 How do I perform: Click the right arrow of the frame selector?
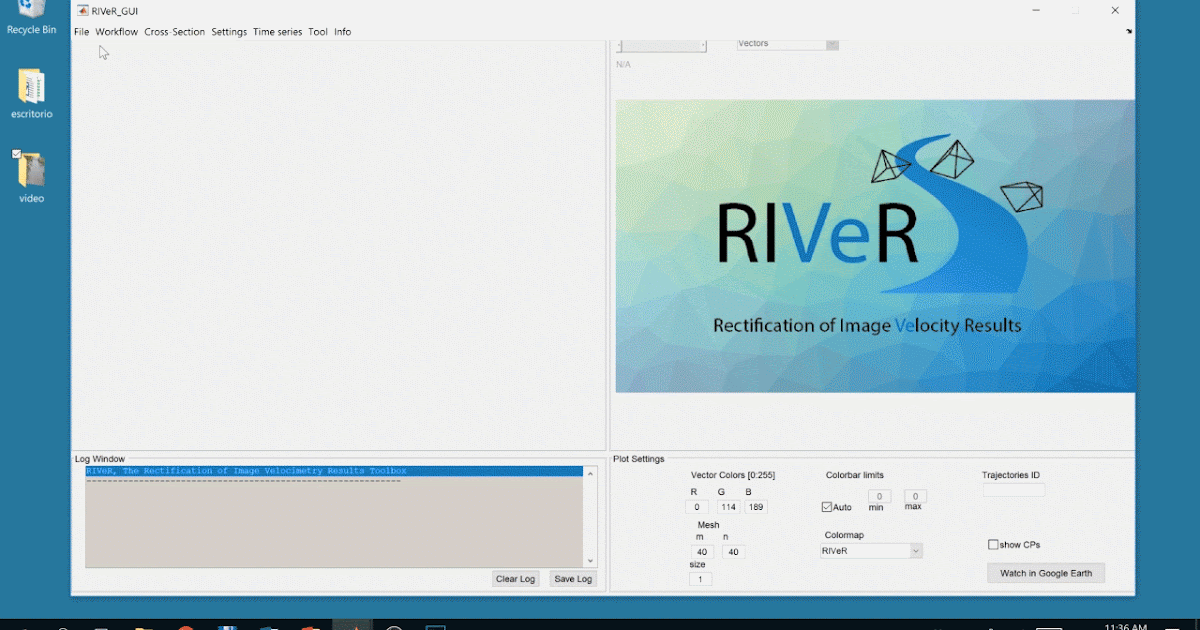[x=703, y=44]
